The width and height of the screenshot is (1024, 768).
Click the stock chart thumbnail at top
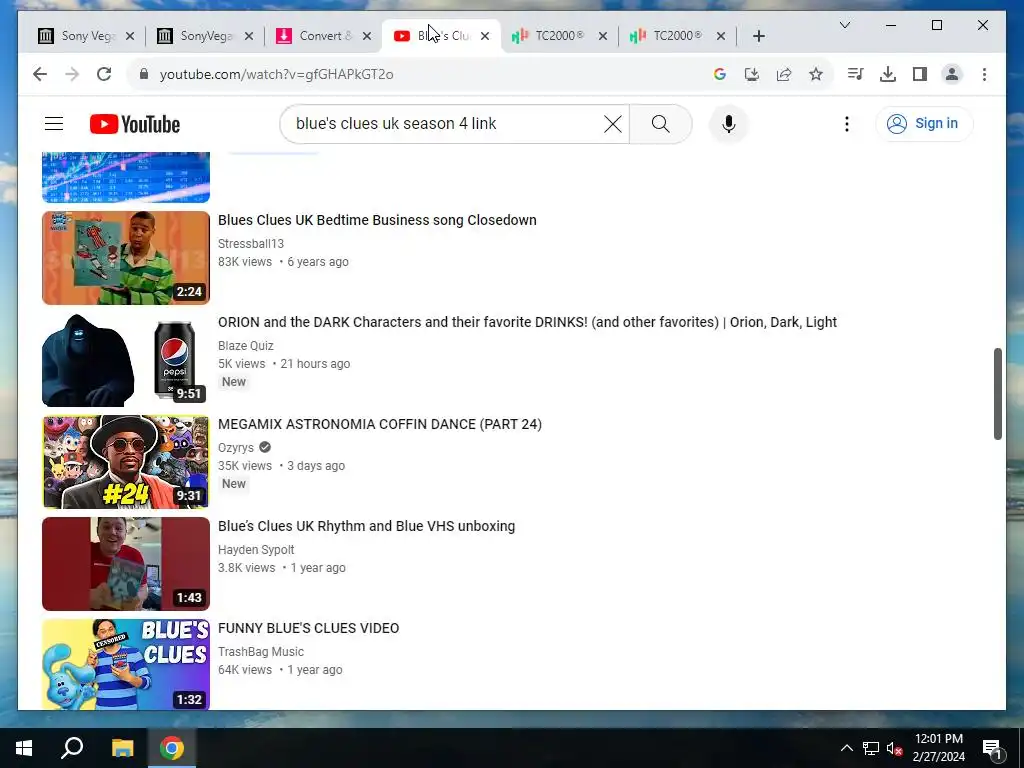126,177
